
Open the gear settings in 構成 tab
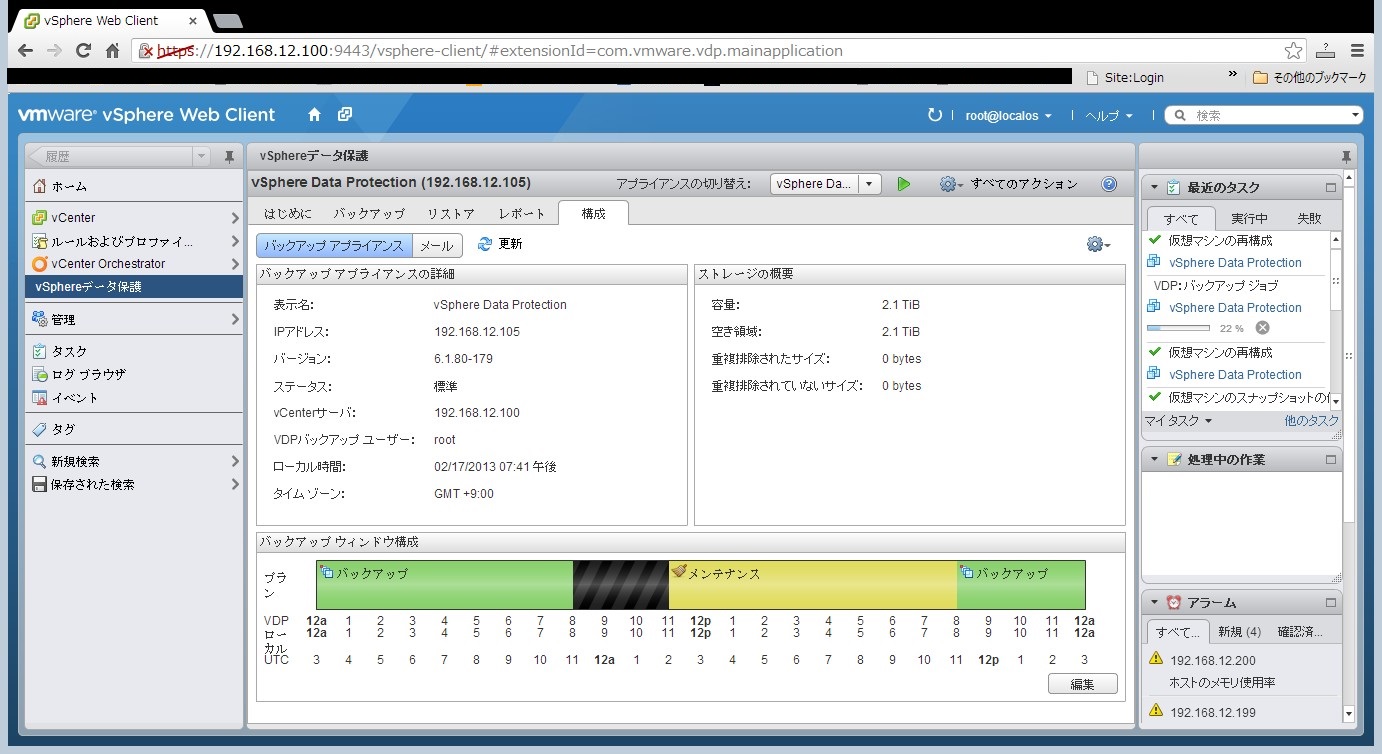point(1098,244)
